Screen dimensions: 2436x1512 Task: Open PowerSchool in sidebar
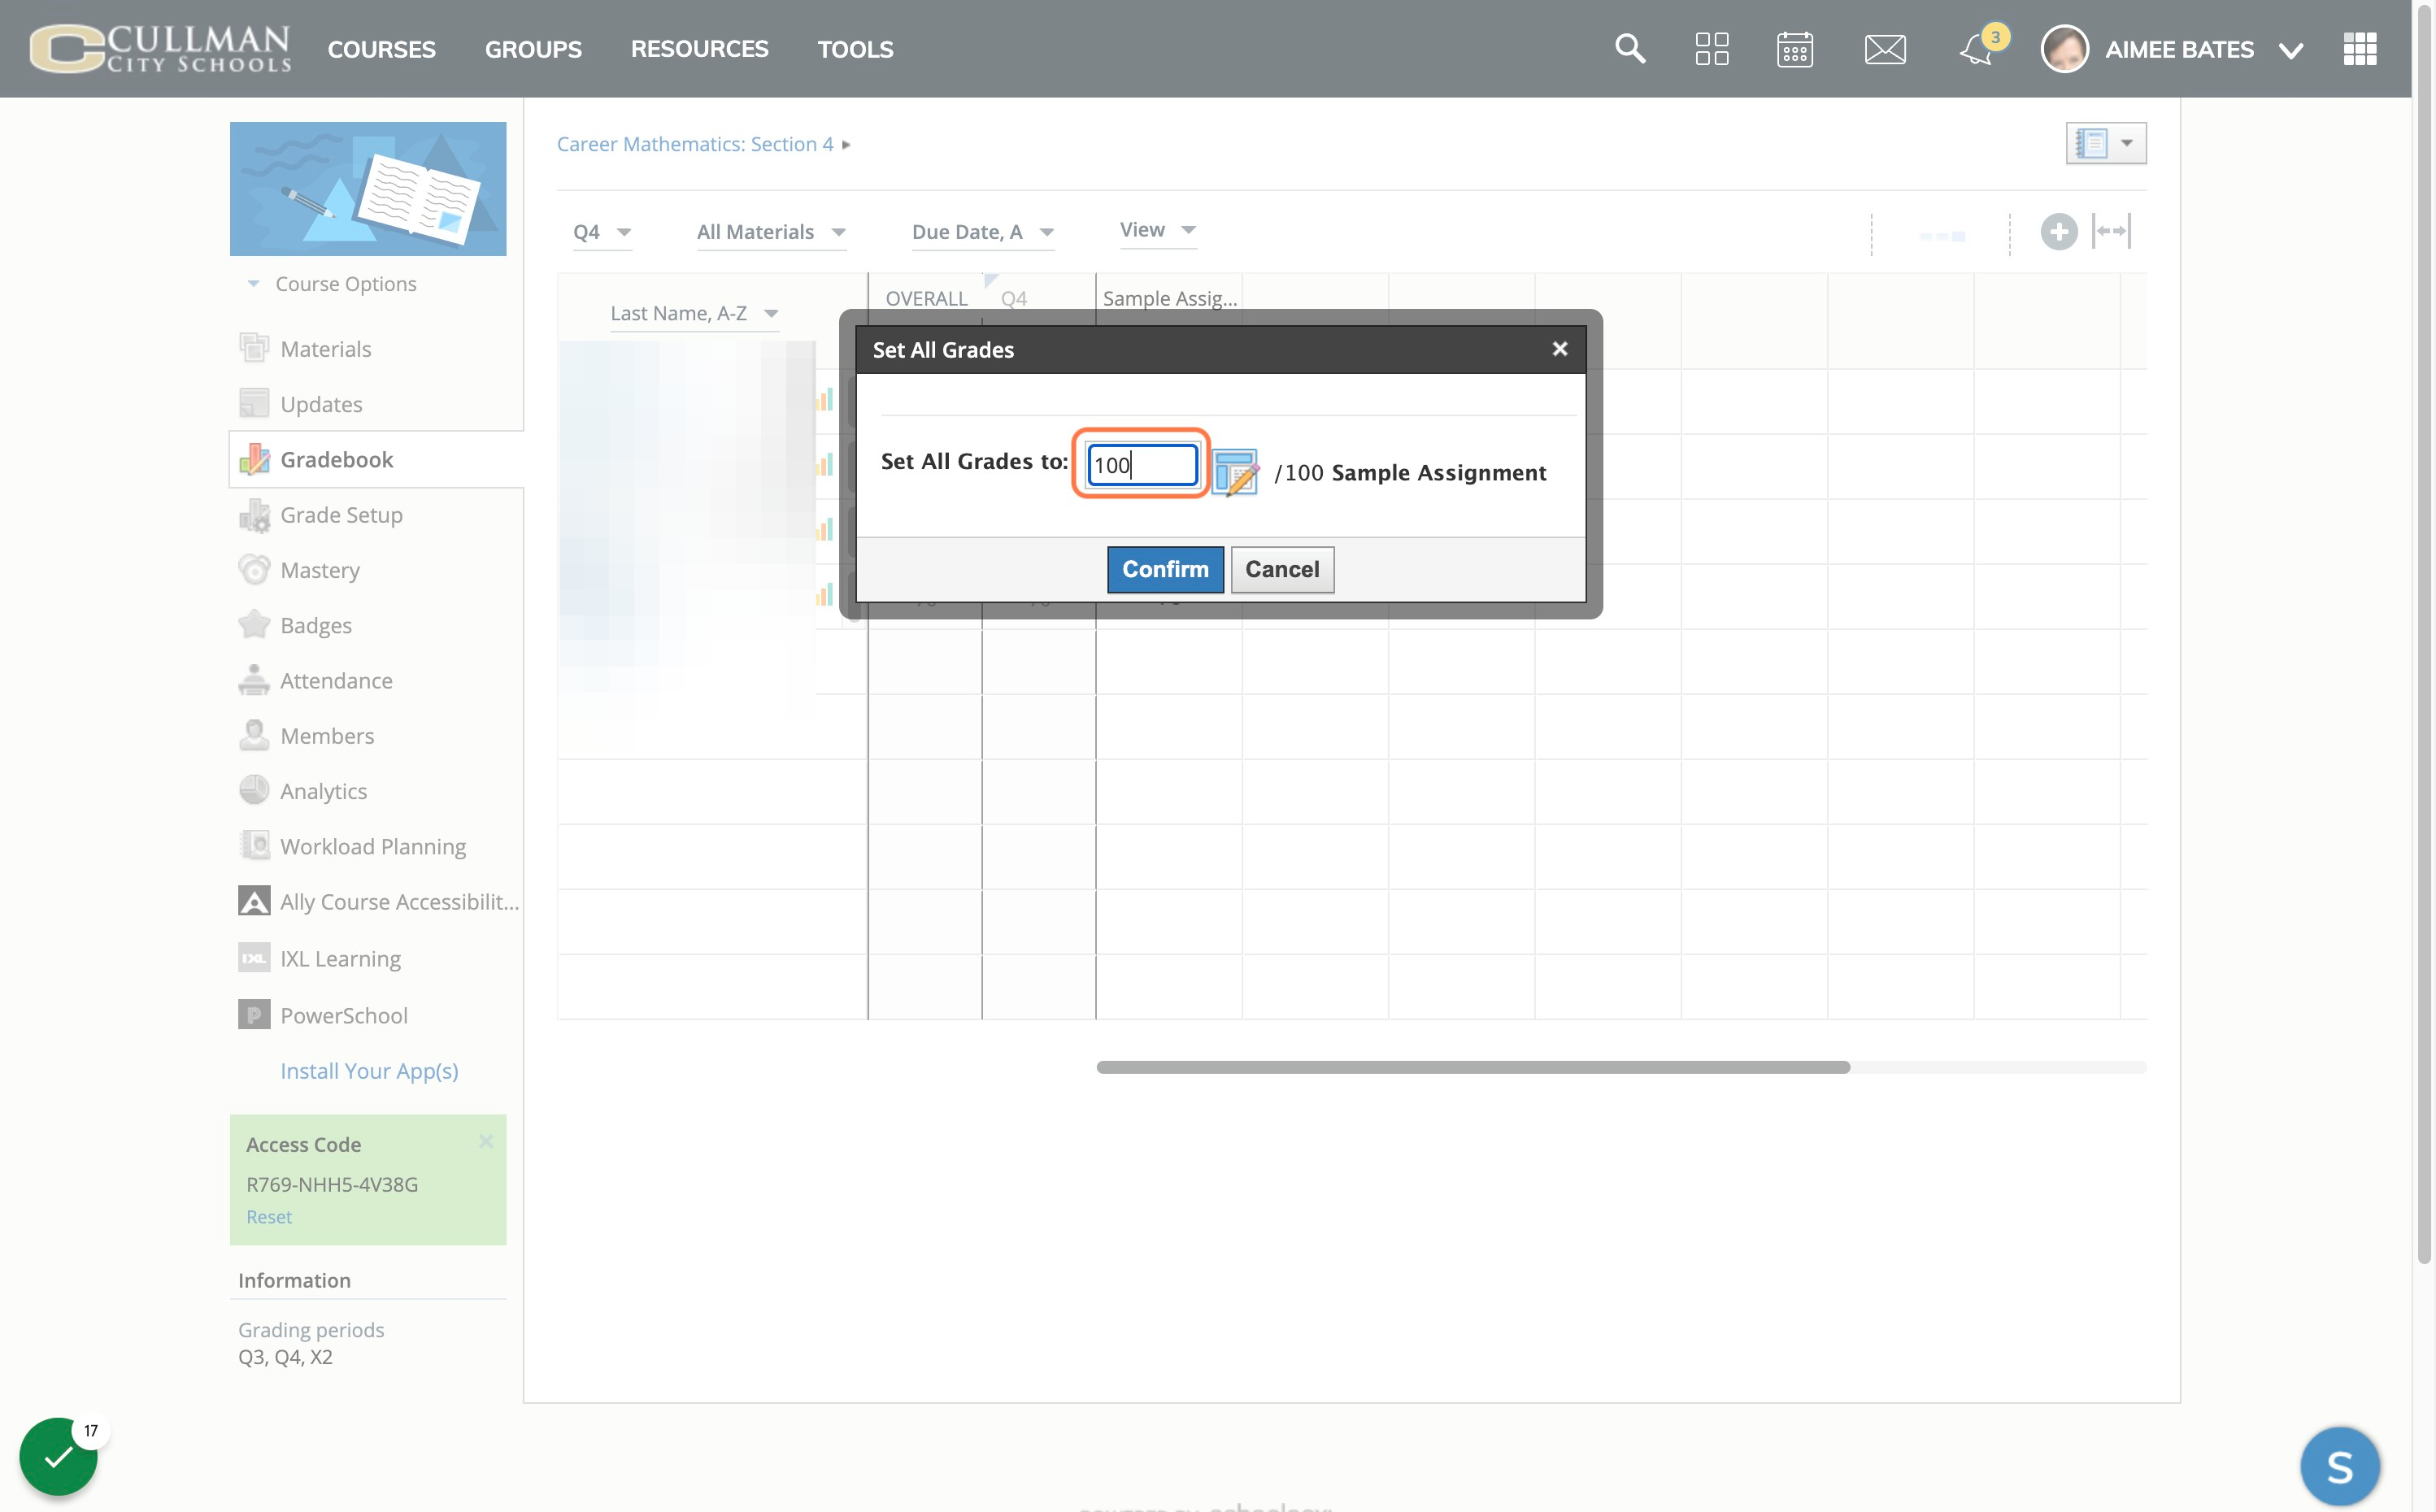343,1015
